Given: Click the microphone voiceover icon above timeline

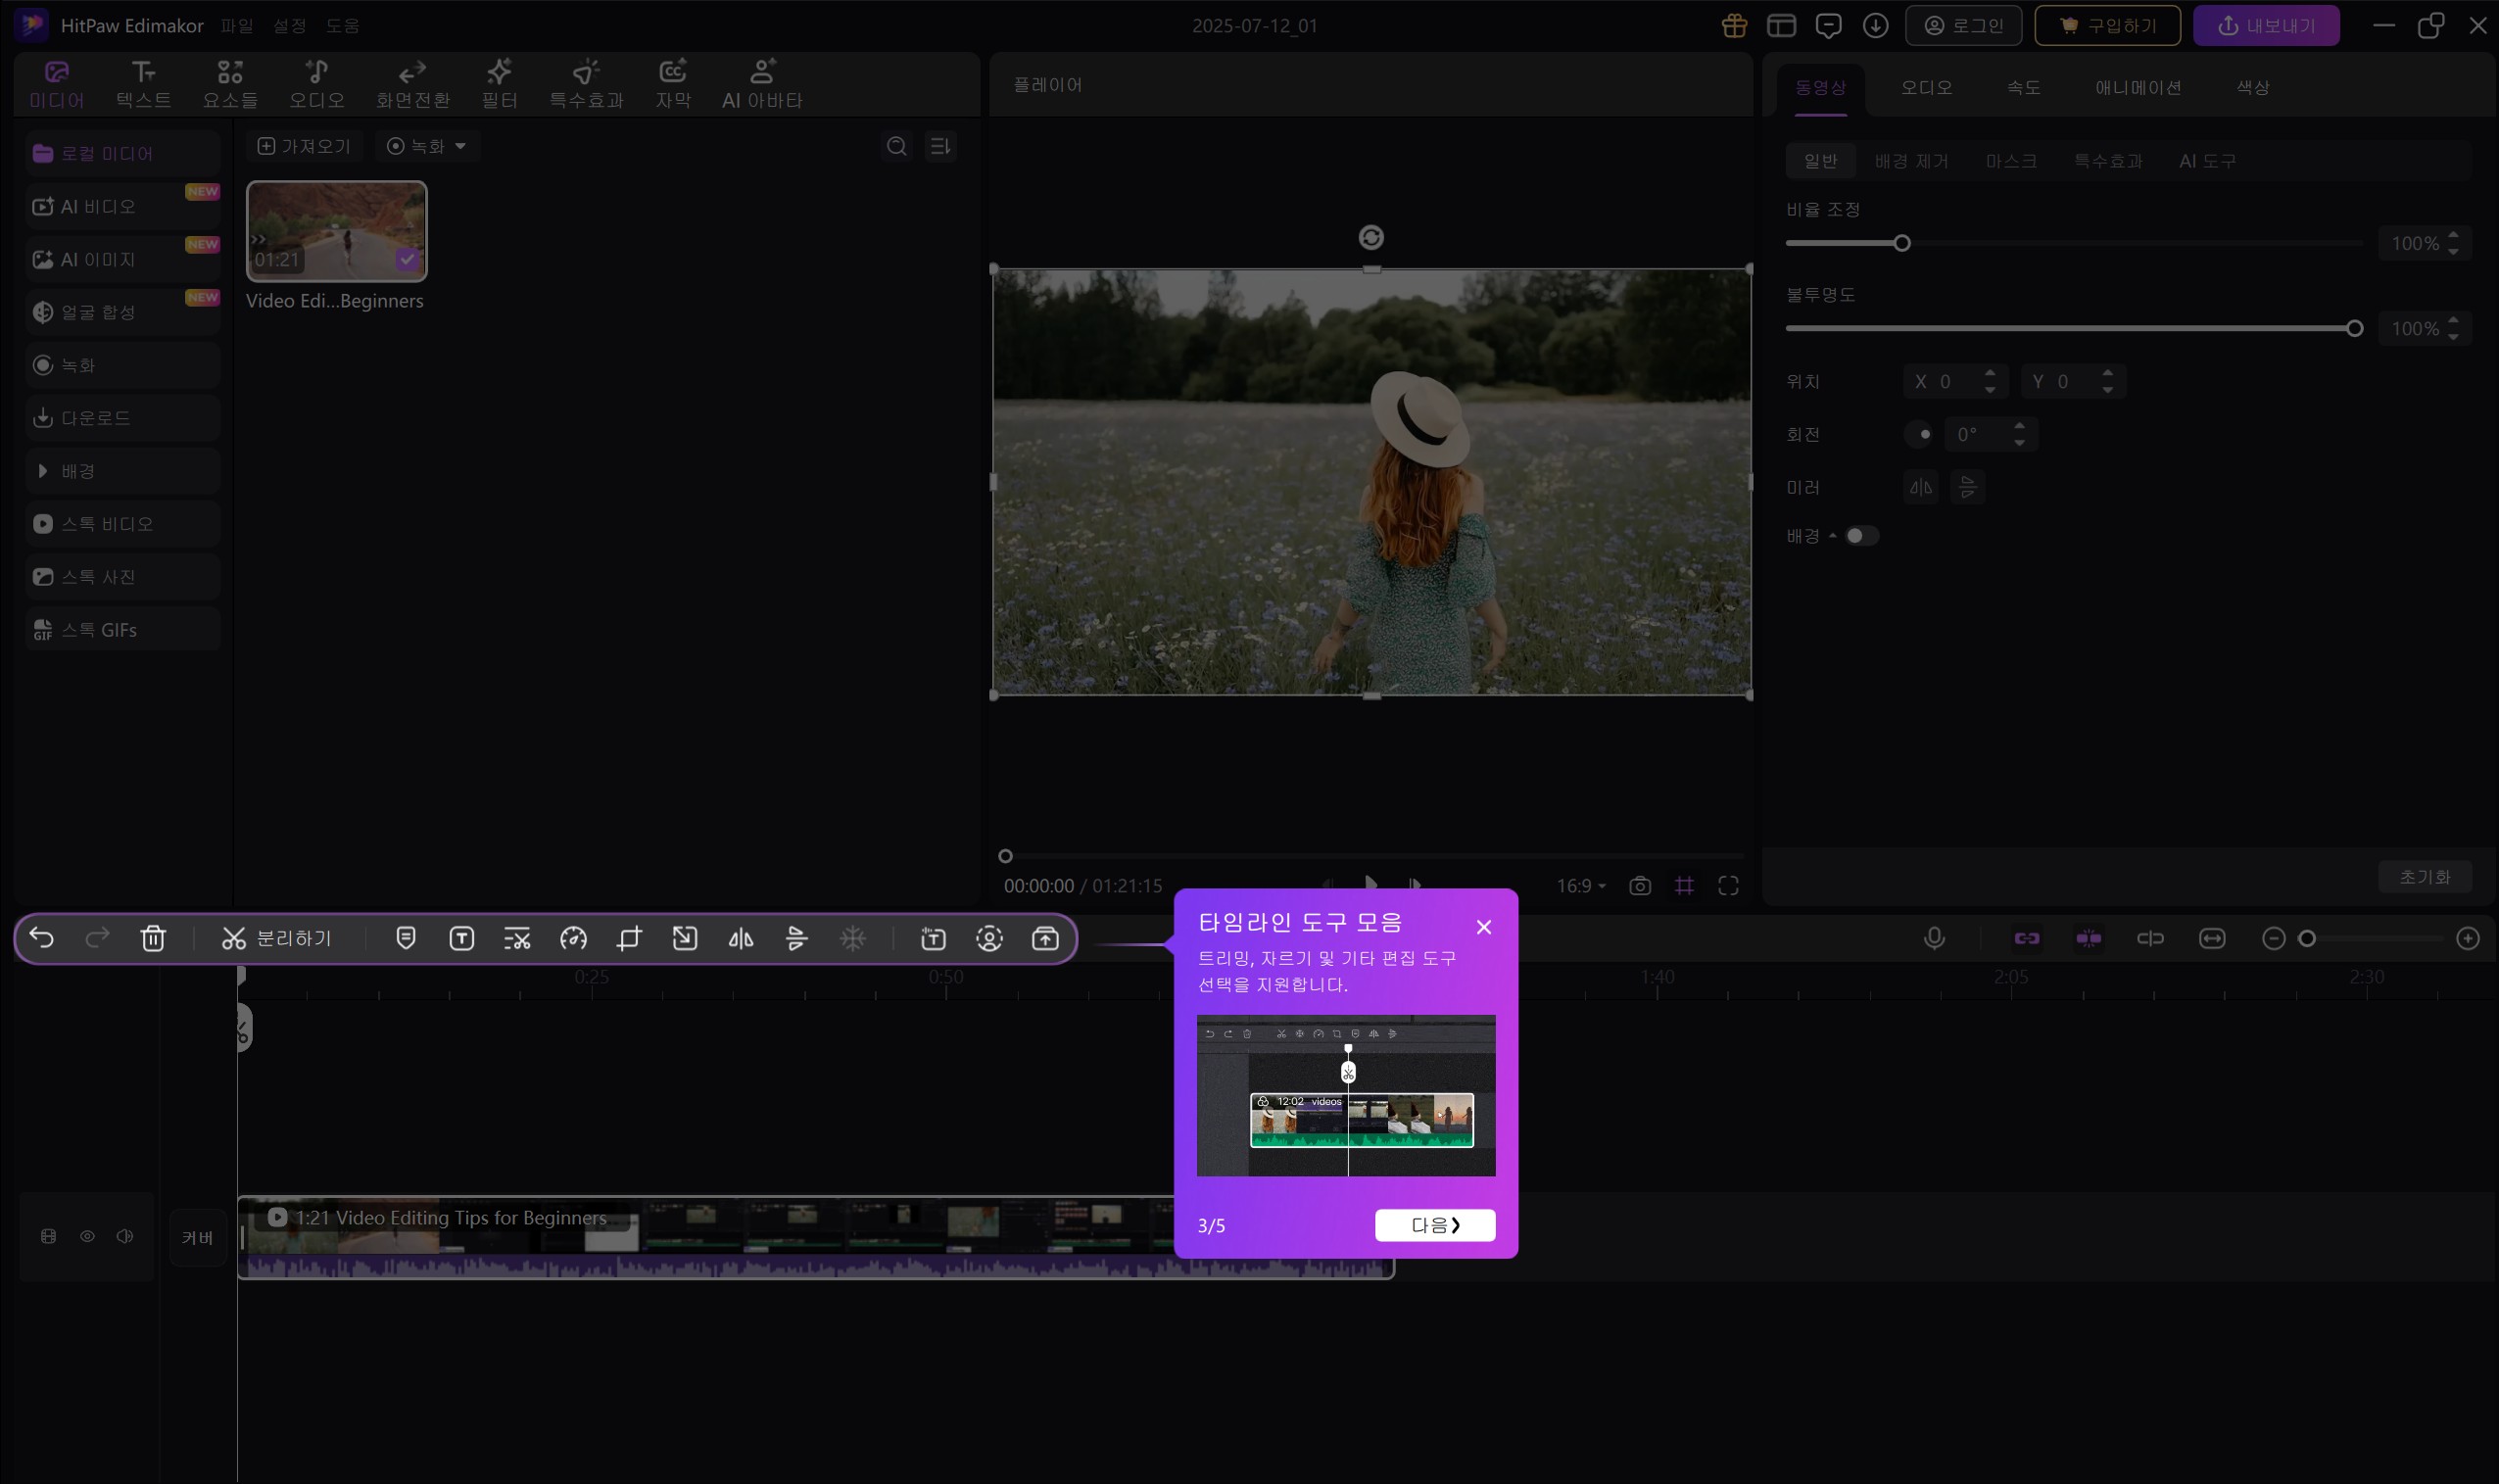Looking at the screenshot, I should pos(1934,938).
